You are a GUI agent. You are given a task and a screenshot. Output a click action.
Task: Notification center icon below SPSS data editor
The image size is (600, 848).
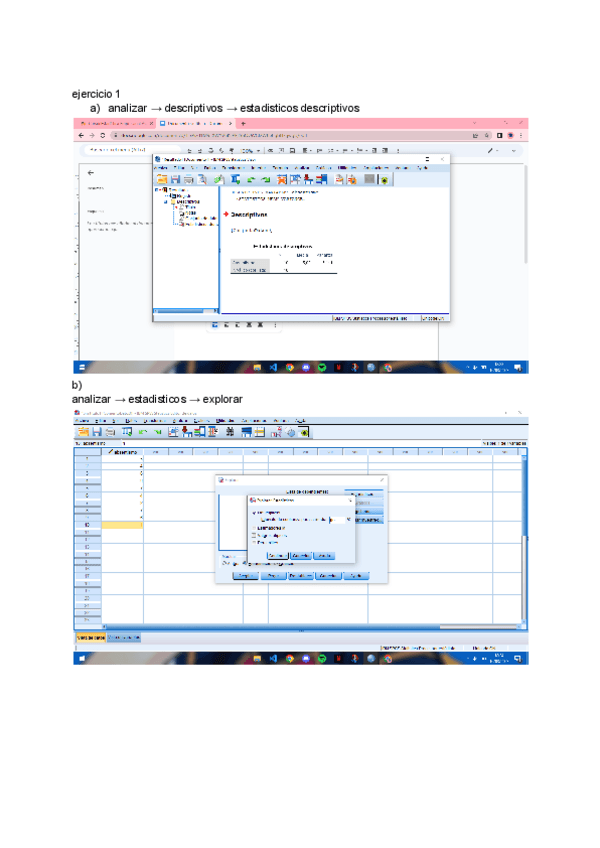pos(518,659)
